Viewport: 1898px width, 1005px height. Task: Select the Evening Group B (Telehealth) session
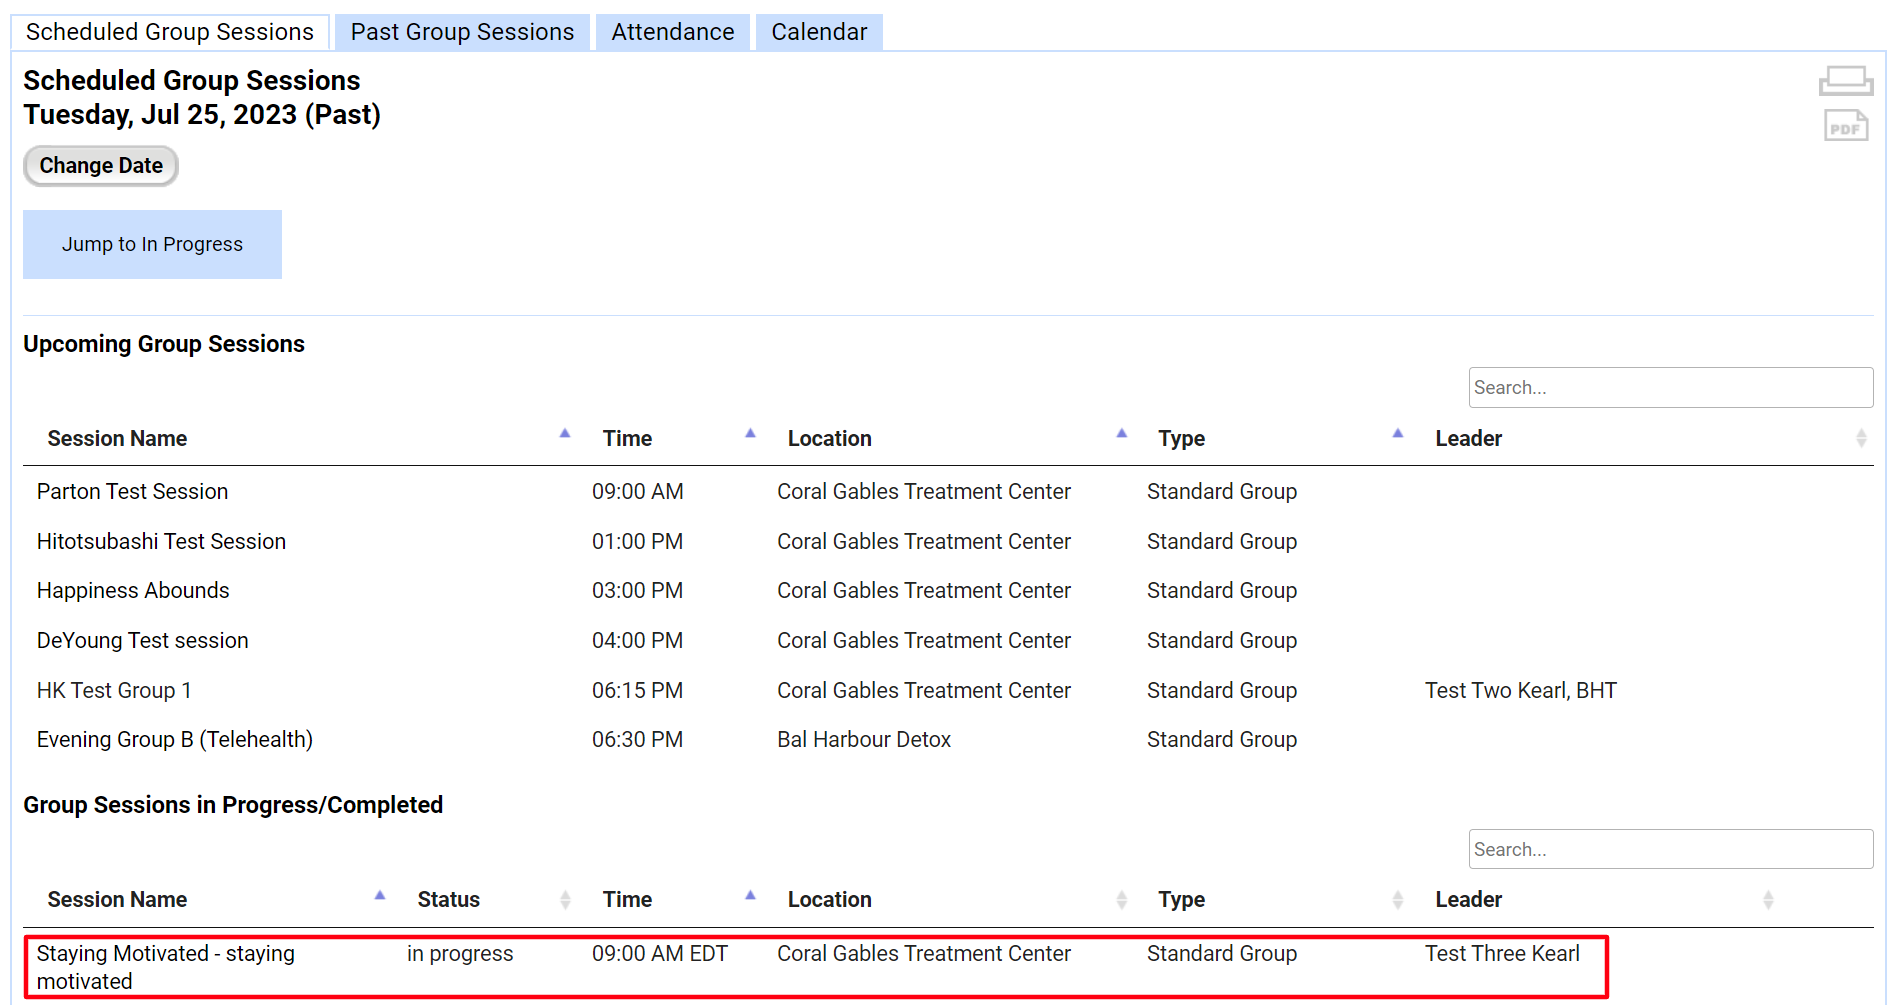pyautogui.click(x=175, y=740)
